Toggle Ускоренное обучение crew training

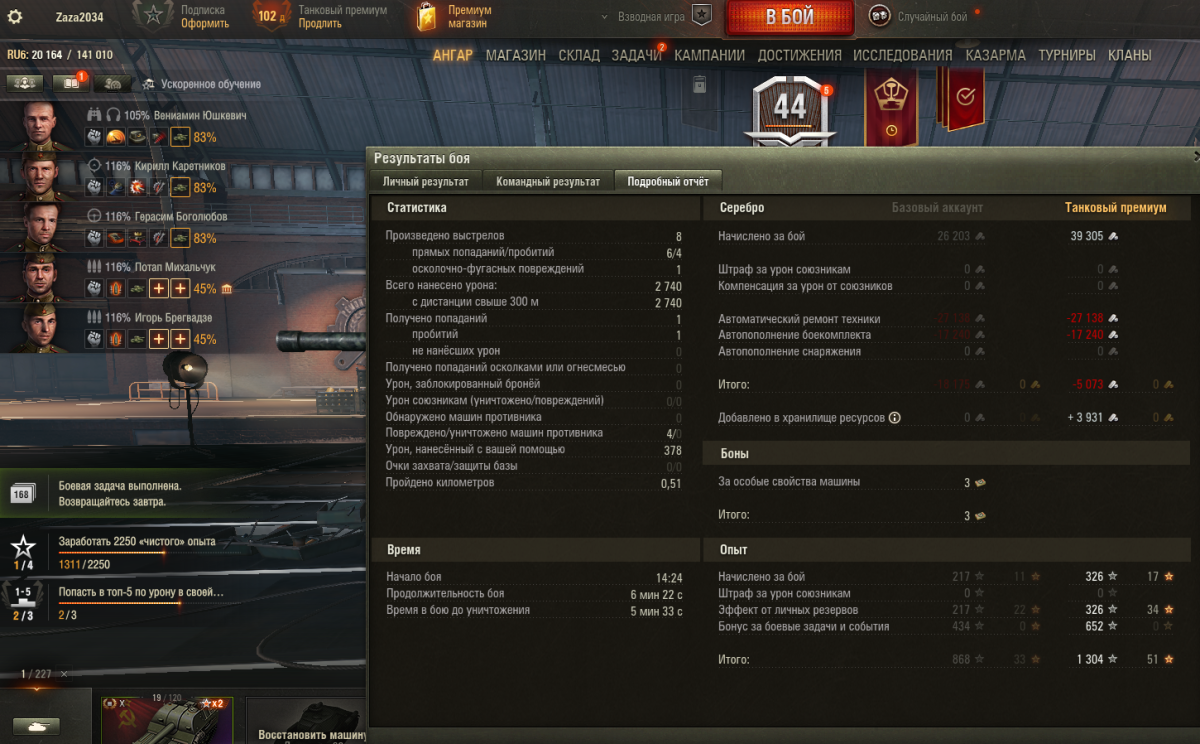click(x=201, y=84)
